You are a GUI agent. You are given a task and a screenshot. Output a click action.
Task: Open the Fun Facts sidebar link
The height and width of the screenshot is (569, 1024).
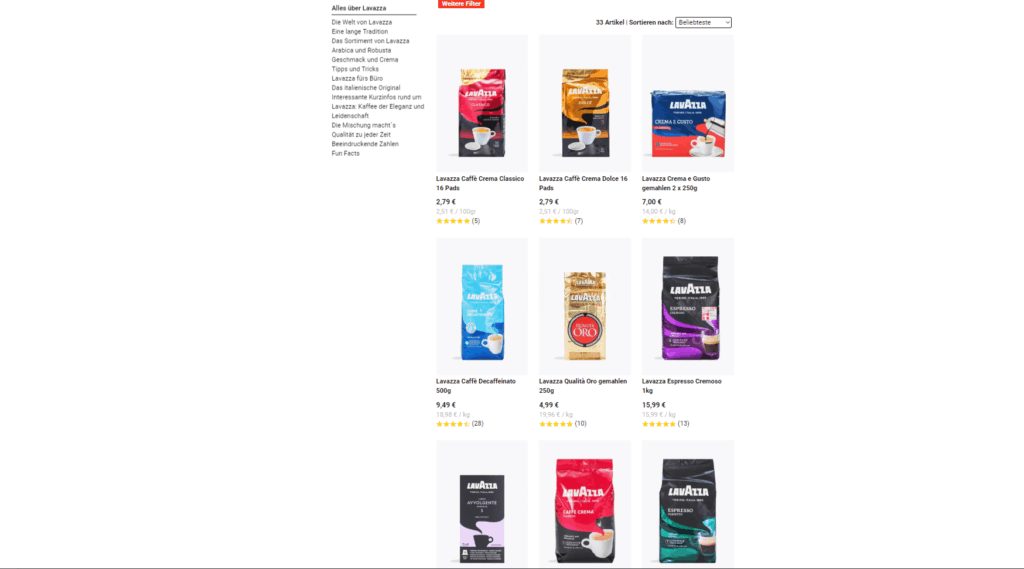tap(345, 154)
